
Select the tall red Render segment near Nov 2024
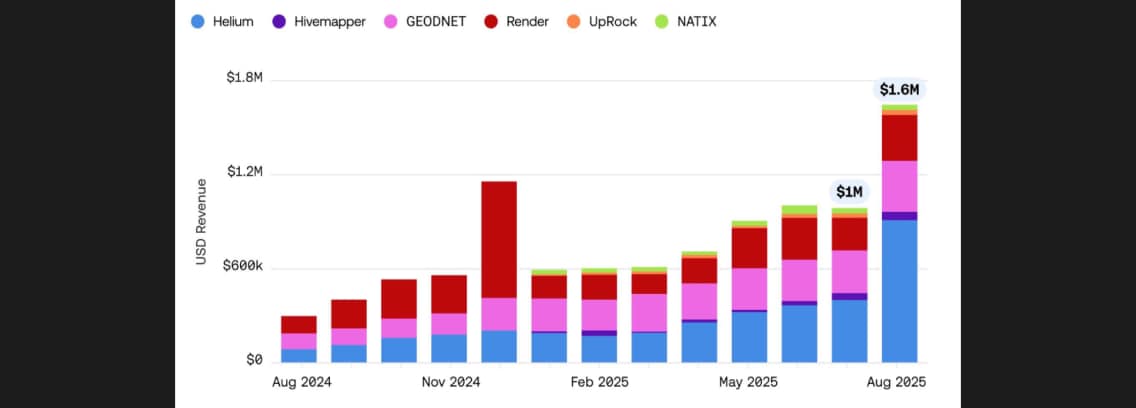click(x=499, y=239)
